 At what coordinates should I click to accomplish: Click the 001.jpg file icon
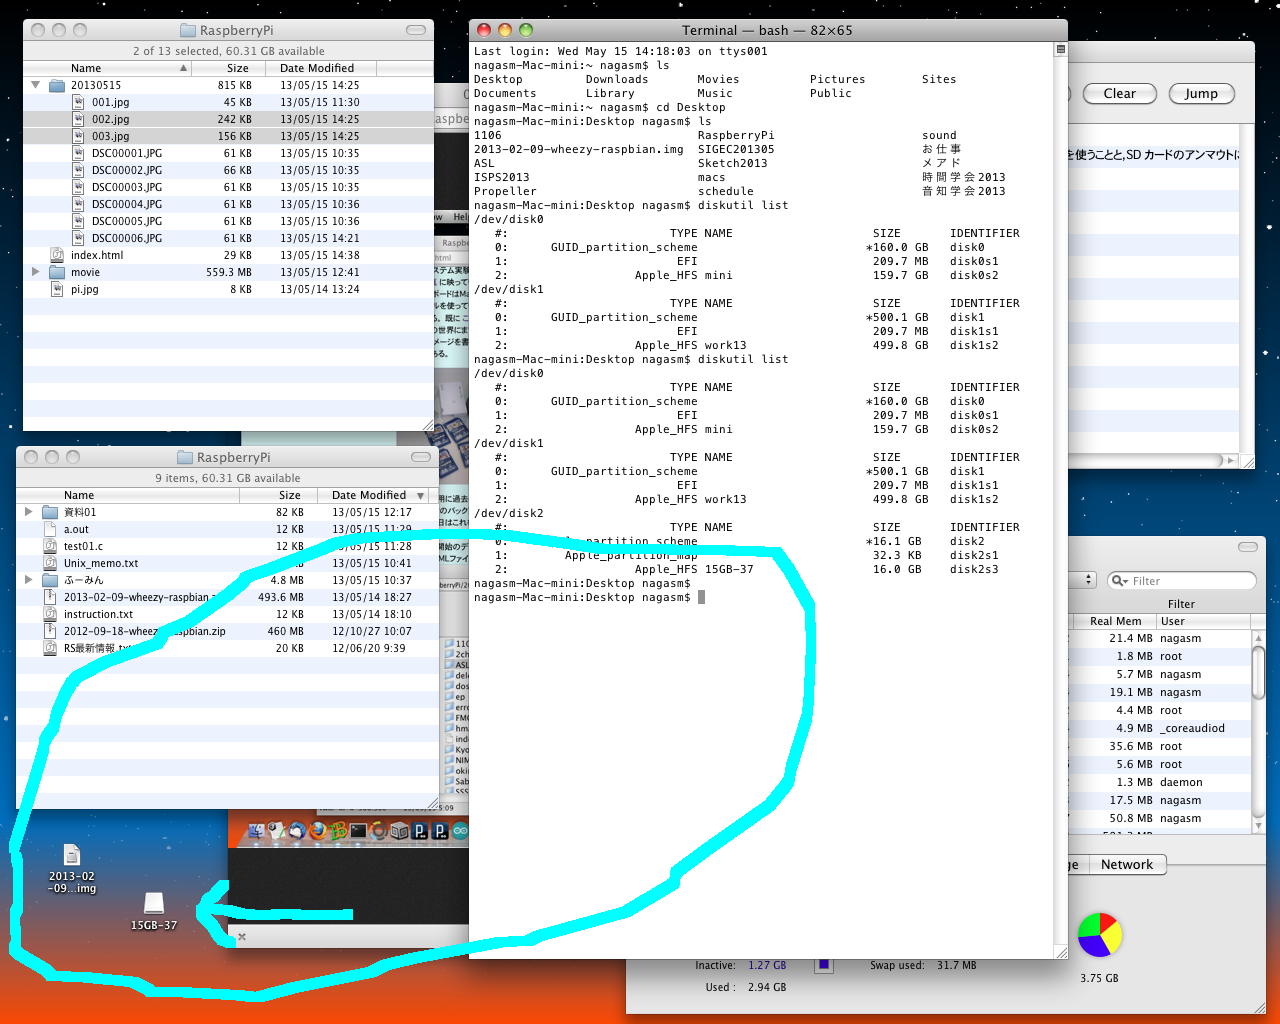[80, 102]
